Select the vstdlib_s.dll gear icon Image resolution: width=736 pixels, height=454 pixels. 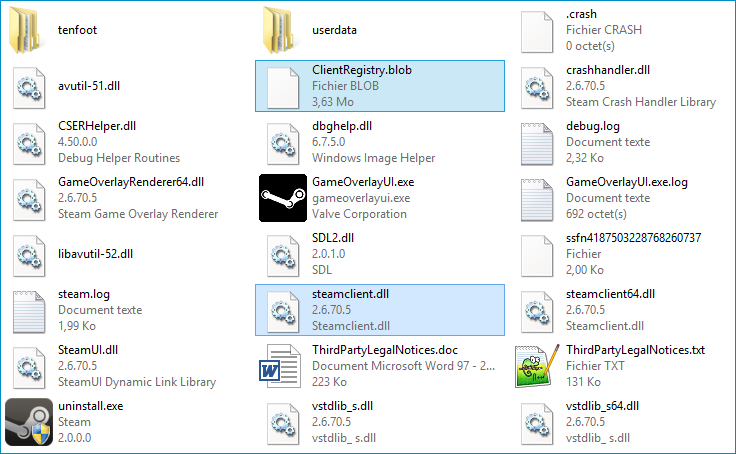pyautogui.click(x=283, y=424)
